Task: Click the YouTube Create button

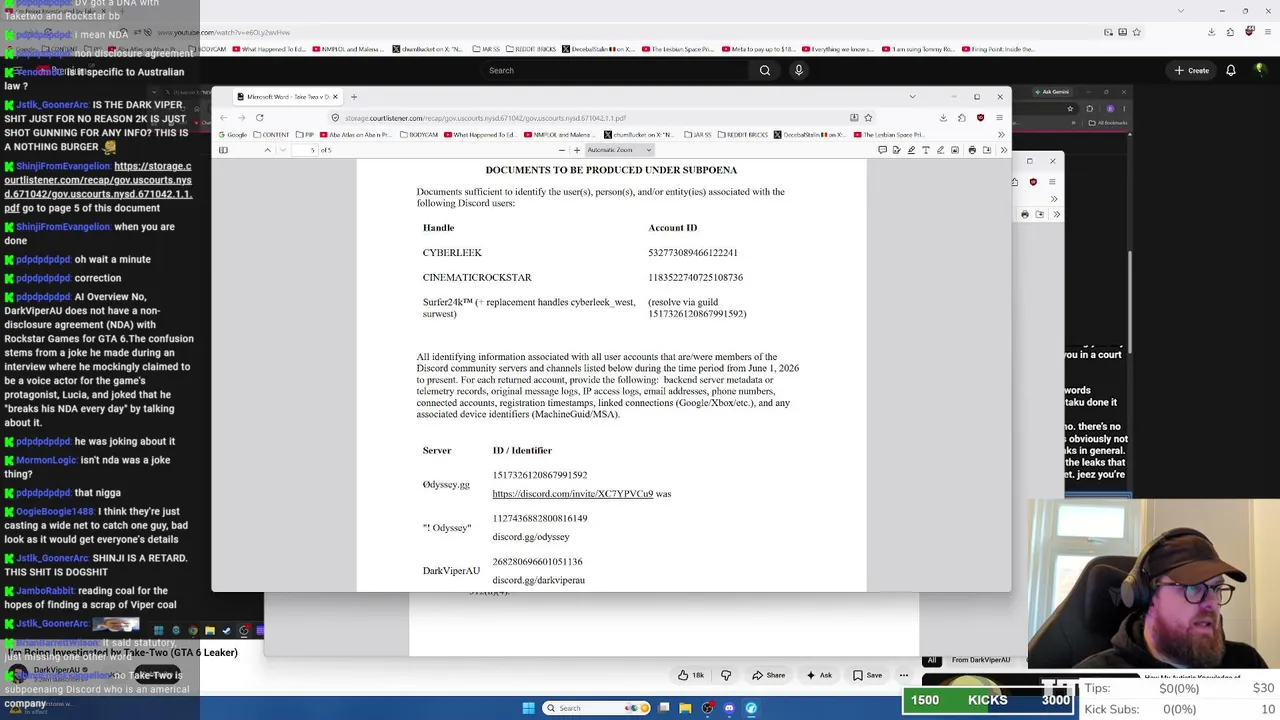Action: click(1192, 70)
